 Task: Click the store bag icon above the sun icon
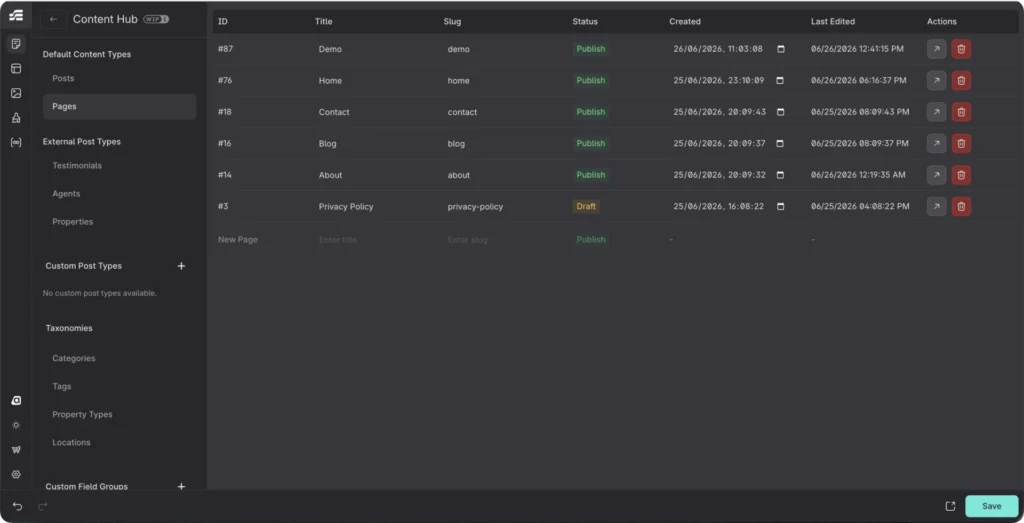[16, 401]
